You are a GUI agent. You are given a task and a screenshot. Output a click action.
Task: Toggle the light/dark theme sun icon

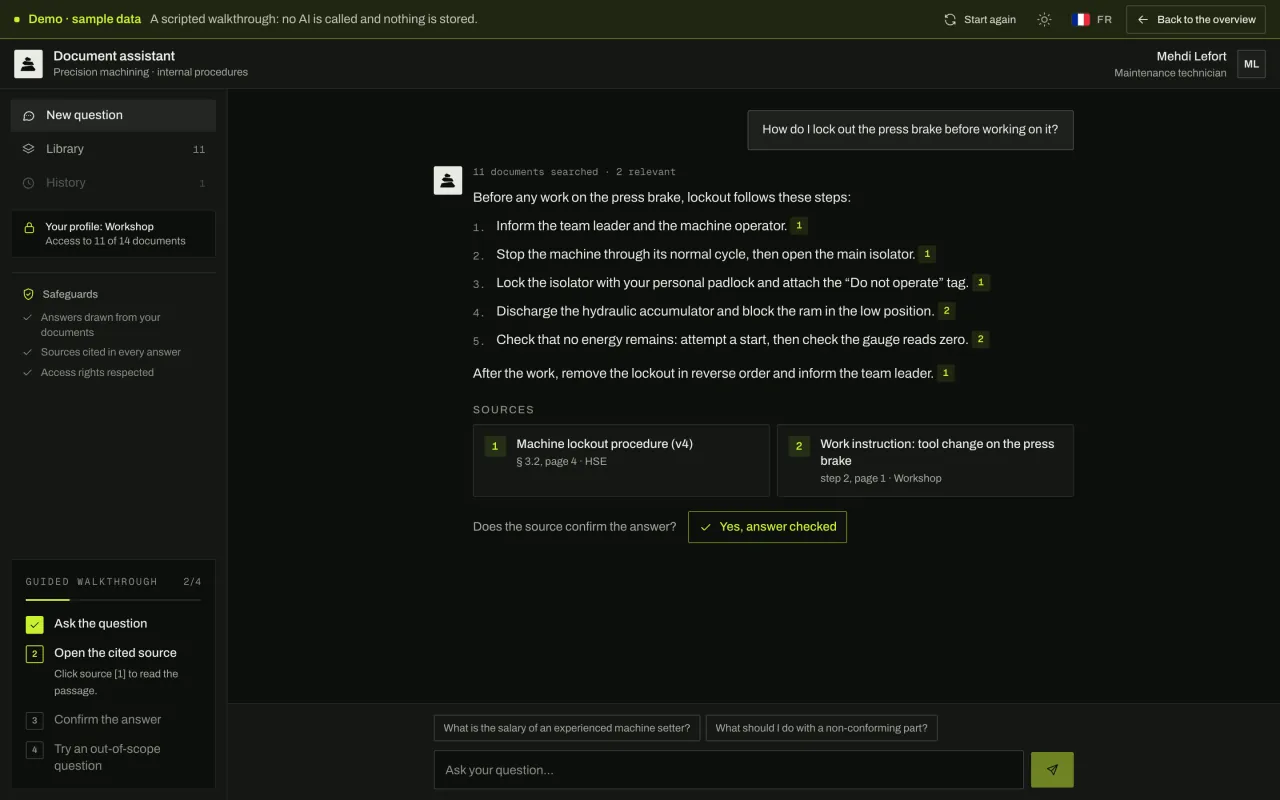click(1044, 19)
